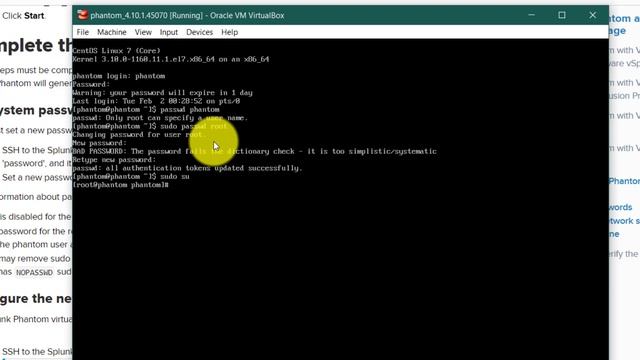Click the 'Last login: Tue Feb 2' line
The image size is (640, 360).
click(156, 101)
